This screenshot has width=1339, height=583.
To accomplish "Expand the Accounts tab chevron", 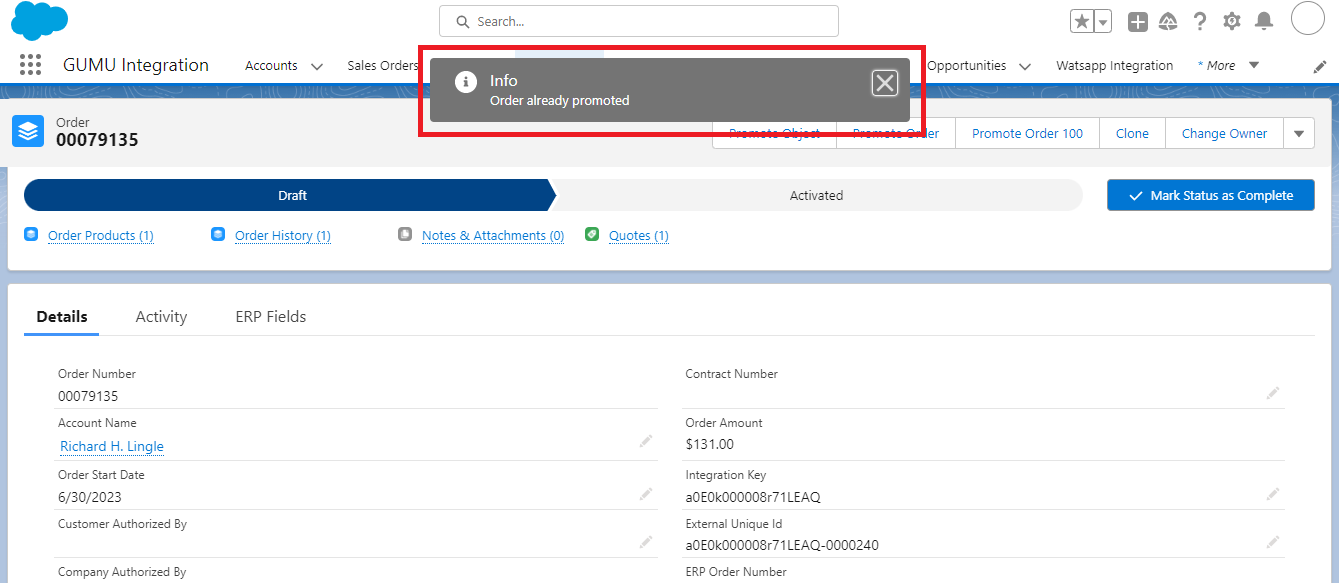I will (x=317, y=67).
